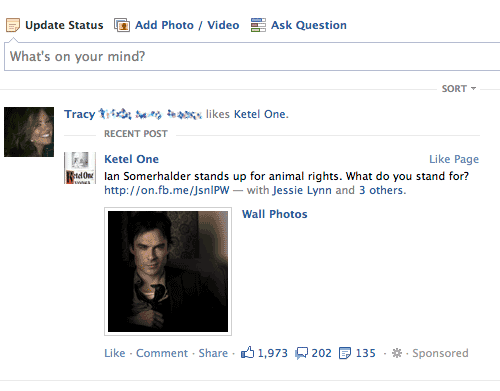Screen dimensions: 500x391
Task: Switch to the Add Photo / Video tab
Action: (x=187, y=25)
